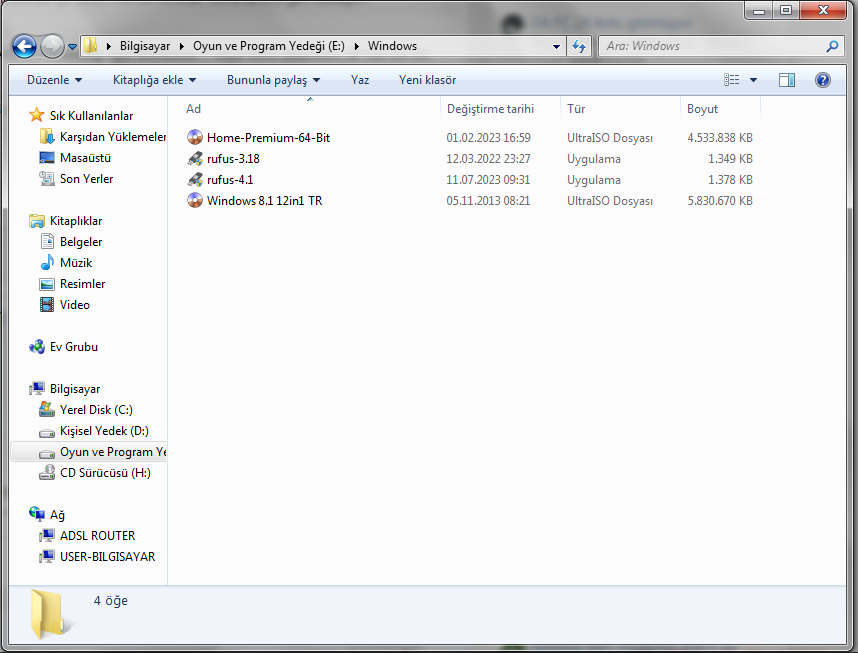Image resolution: width=858 pixels, height=653 pixels.
Task: Open the view options dropdown arrow
Action: pyautogui.click(x=753, y=80)
